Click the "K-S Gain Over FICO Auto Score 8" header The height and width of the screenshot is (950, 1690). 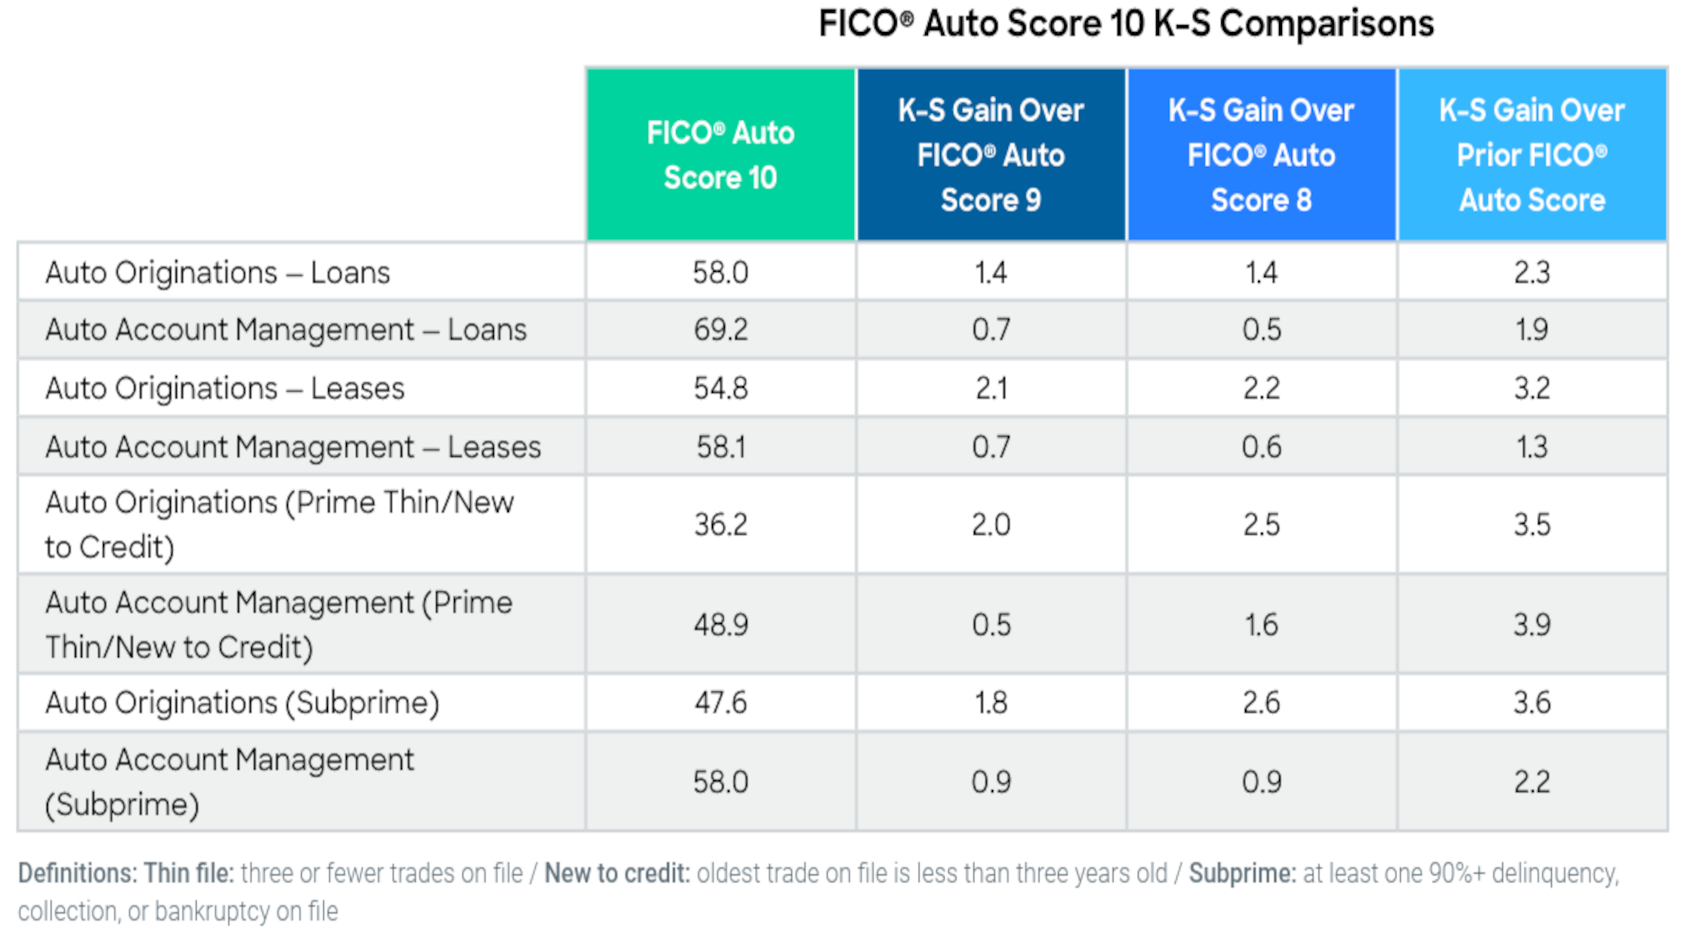click(1261, 155)
